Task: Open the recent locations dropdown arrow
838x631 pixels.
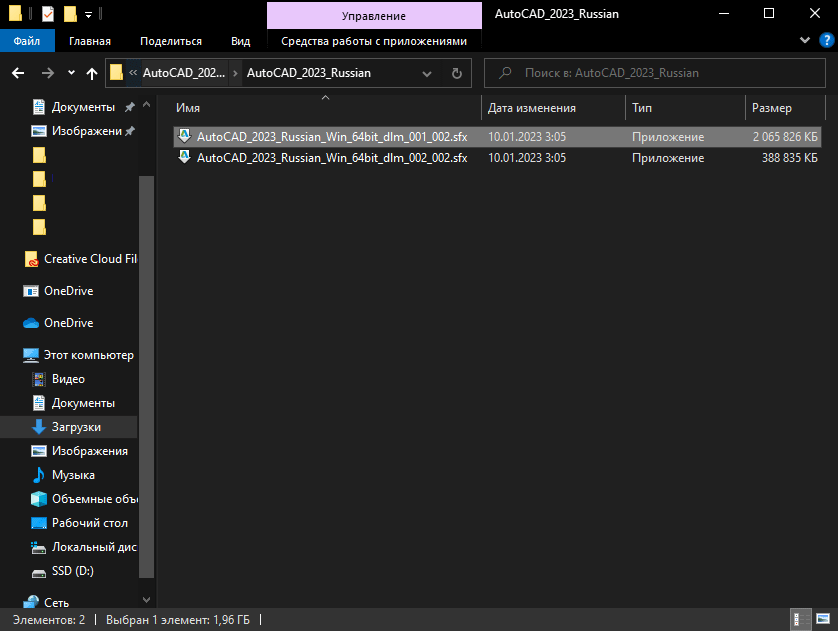Action: click(x=71, y=73)
